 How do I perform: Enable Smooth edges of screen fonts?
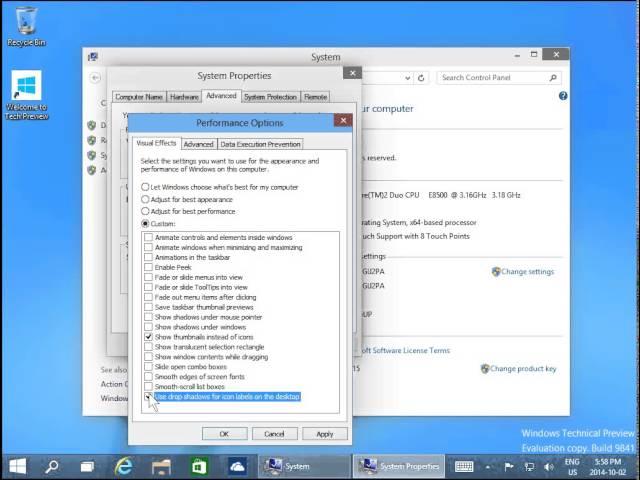click(x=149, y=377)
